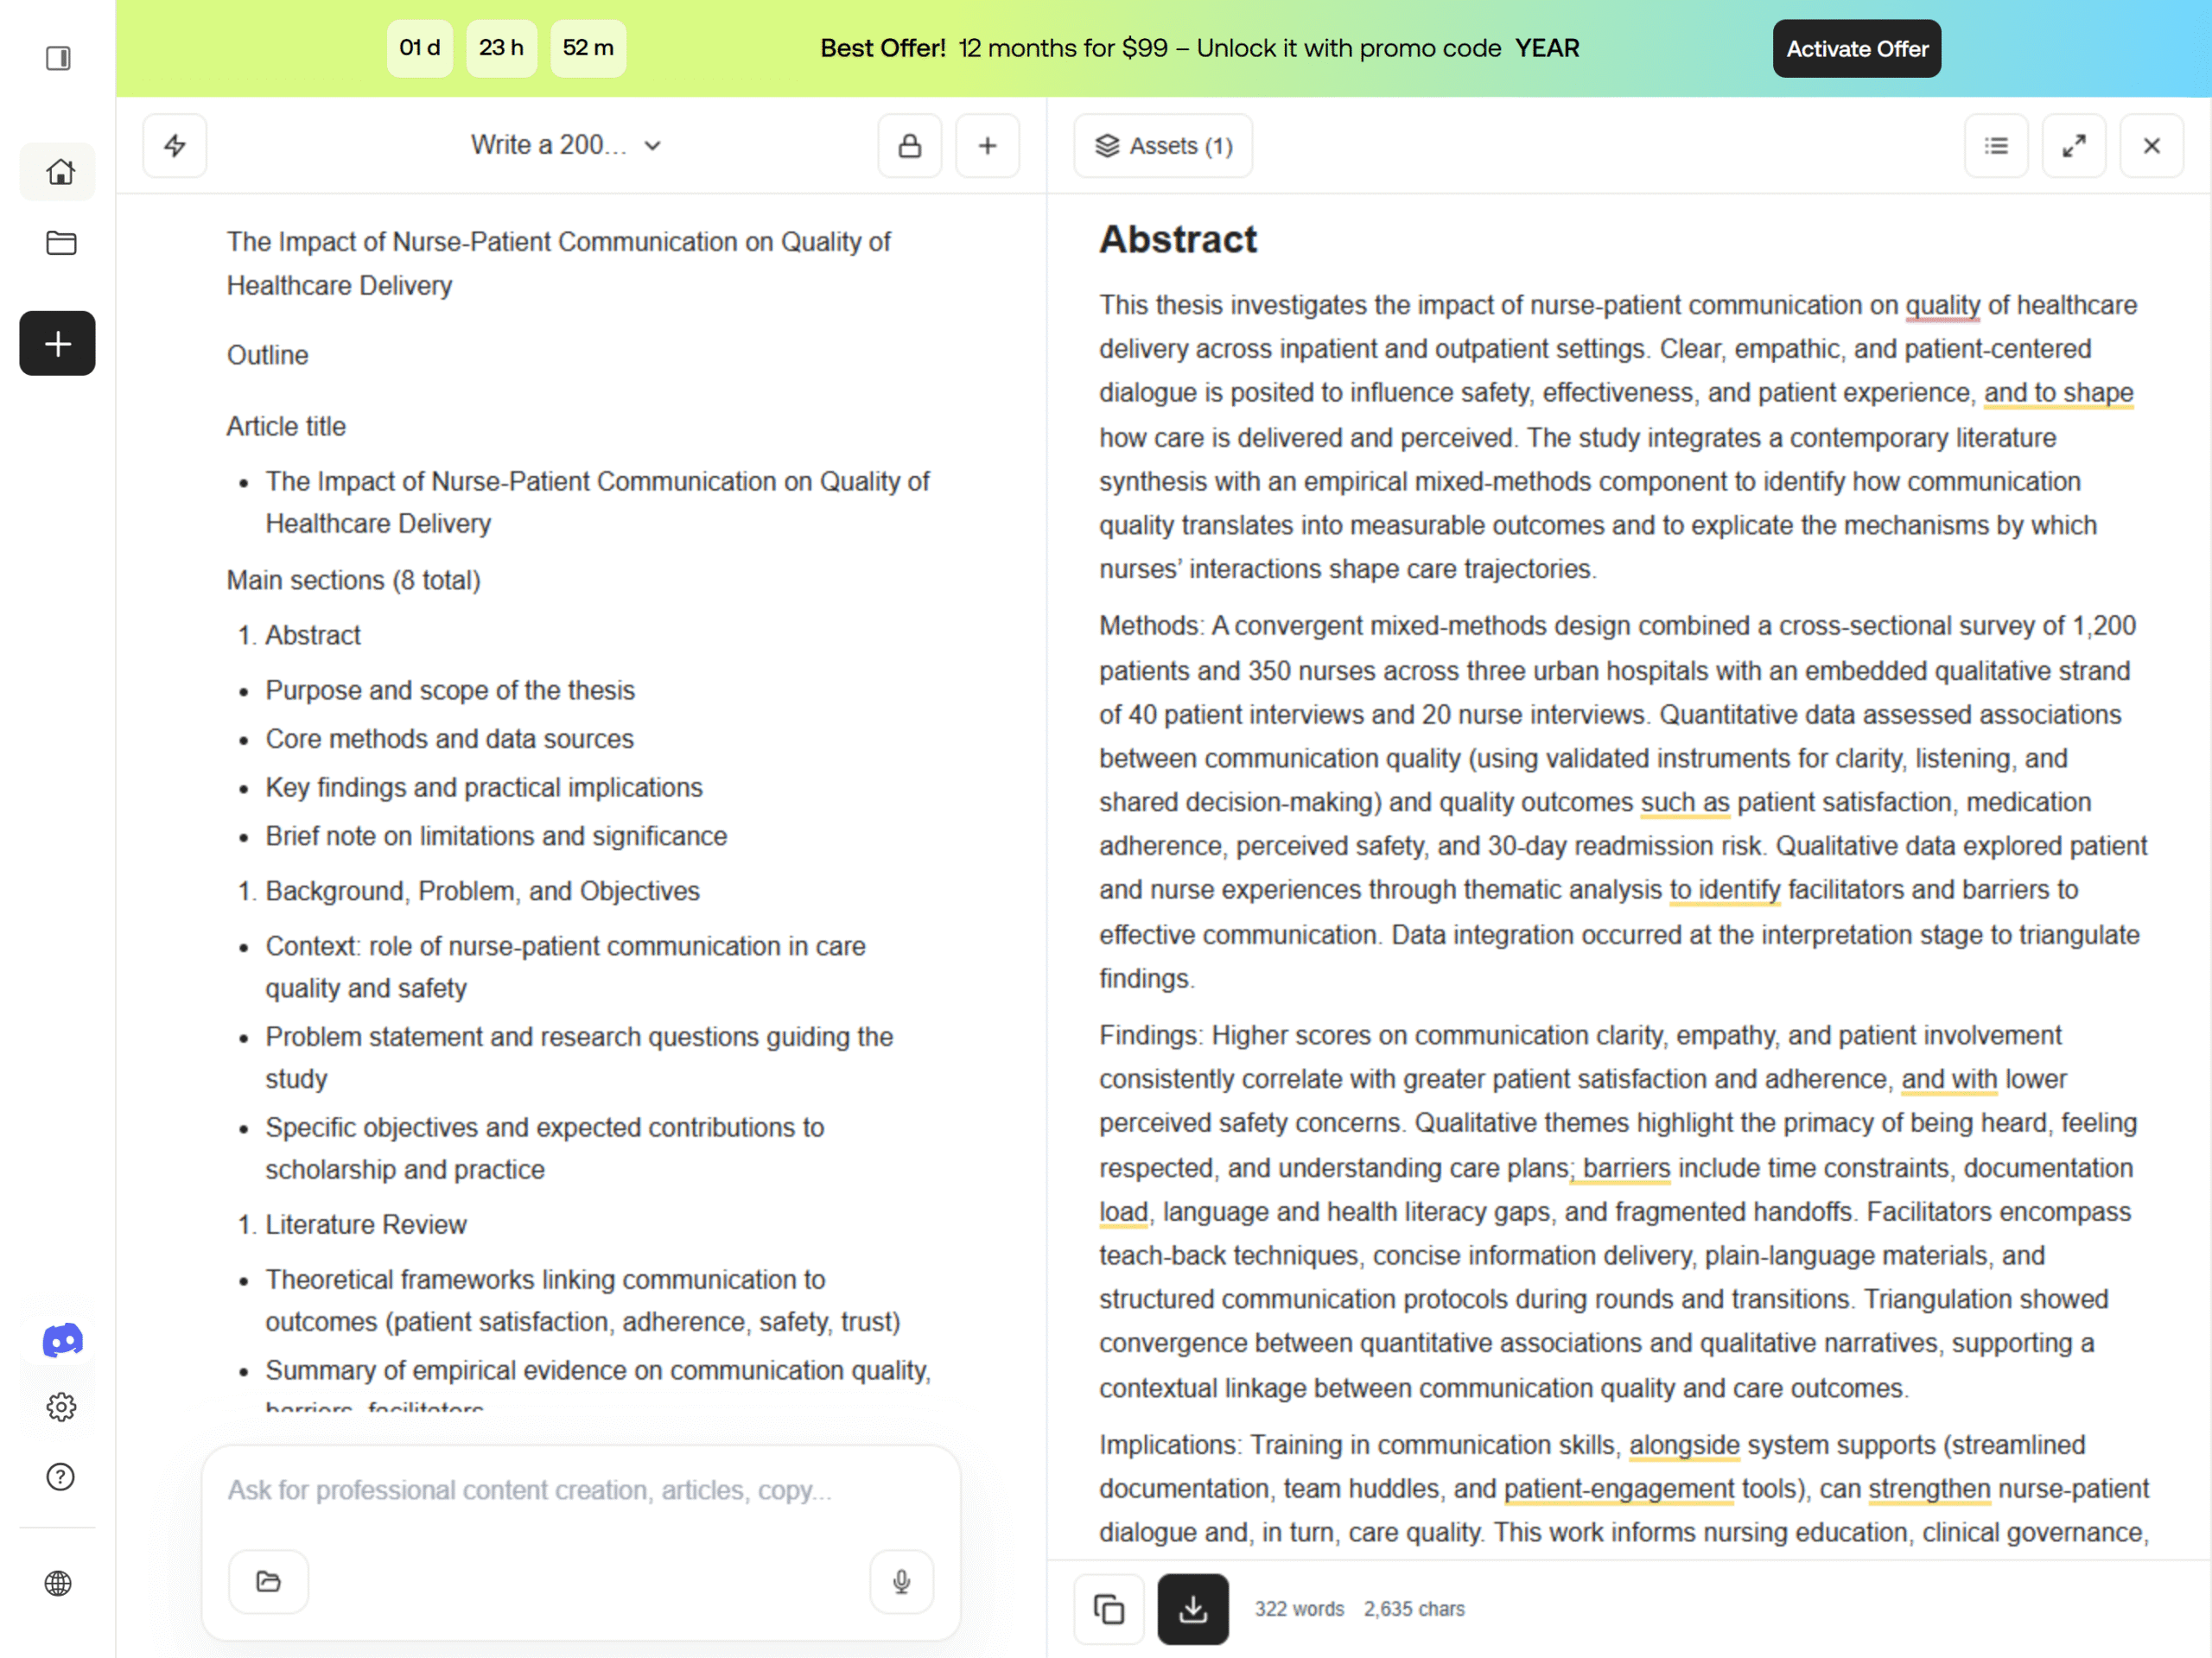Image resolution: width=2212 pixels, height=1658 pixels.
Task: Click the plus icon beside the lock
Action: coord(987,146)
